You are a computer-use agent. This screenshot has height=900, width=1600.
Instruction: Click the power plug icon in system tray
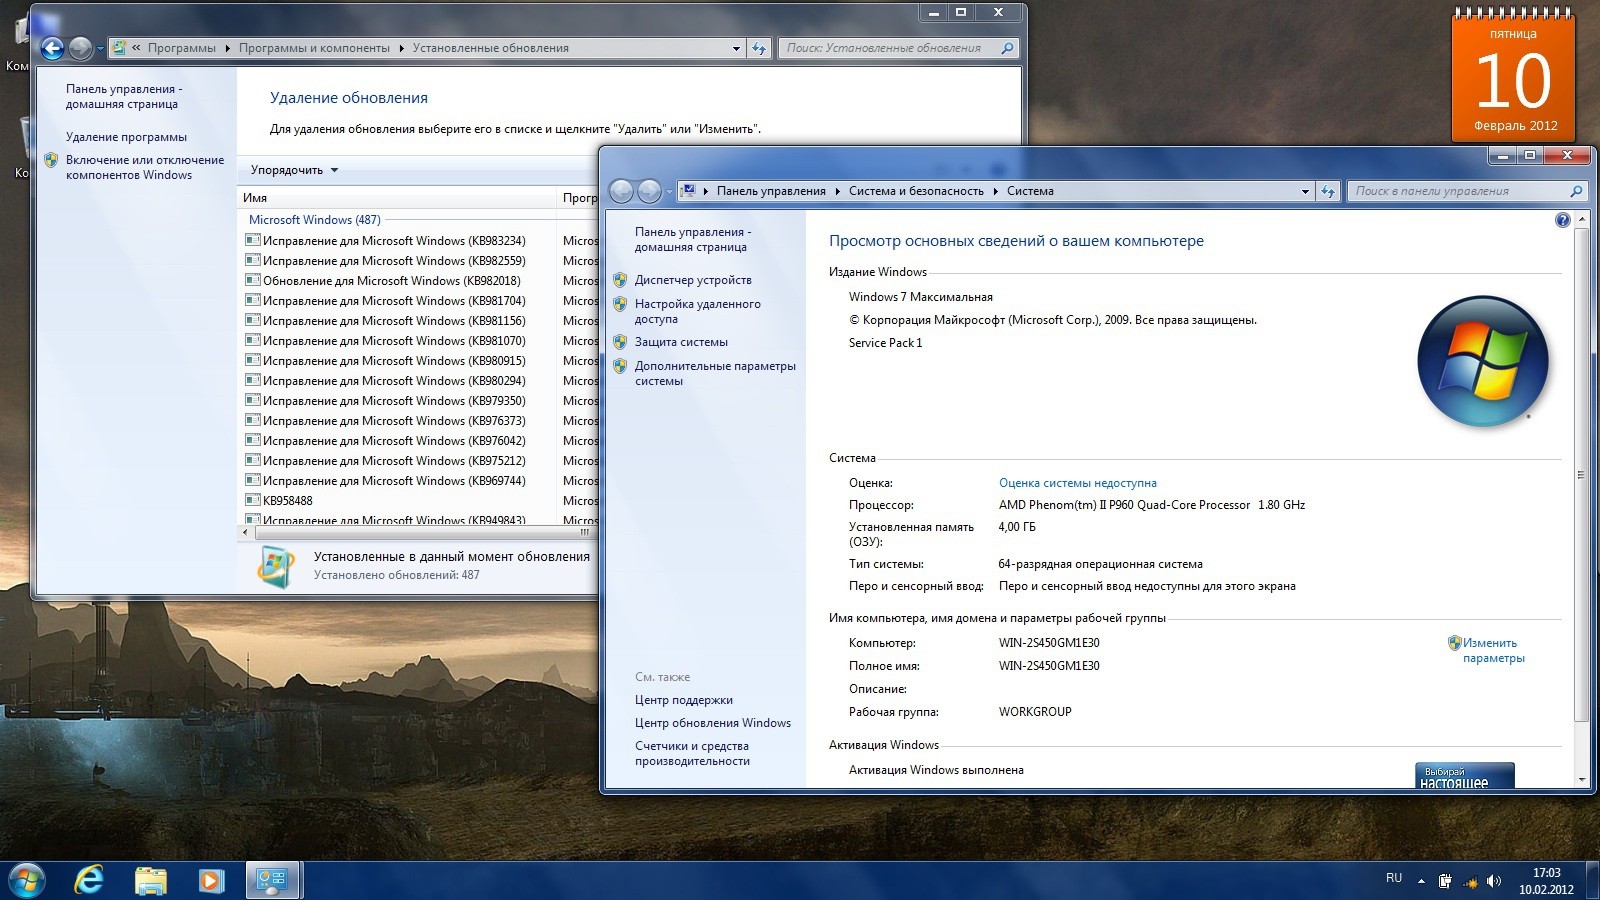[x=1445, y=881]
